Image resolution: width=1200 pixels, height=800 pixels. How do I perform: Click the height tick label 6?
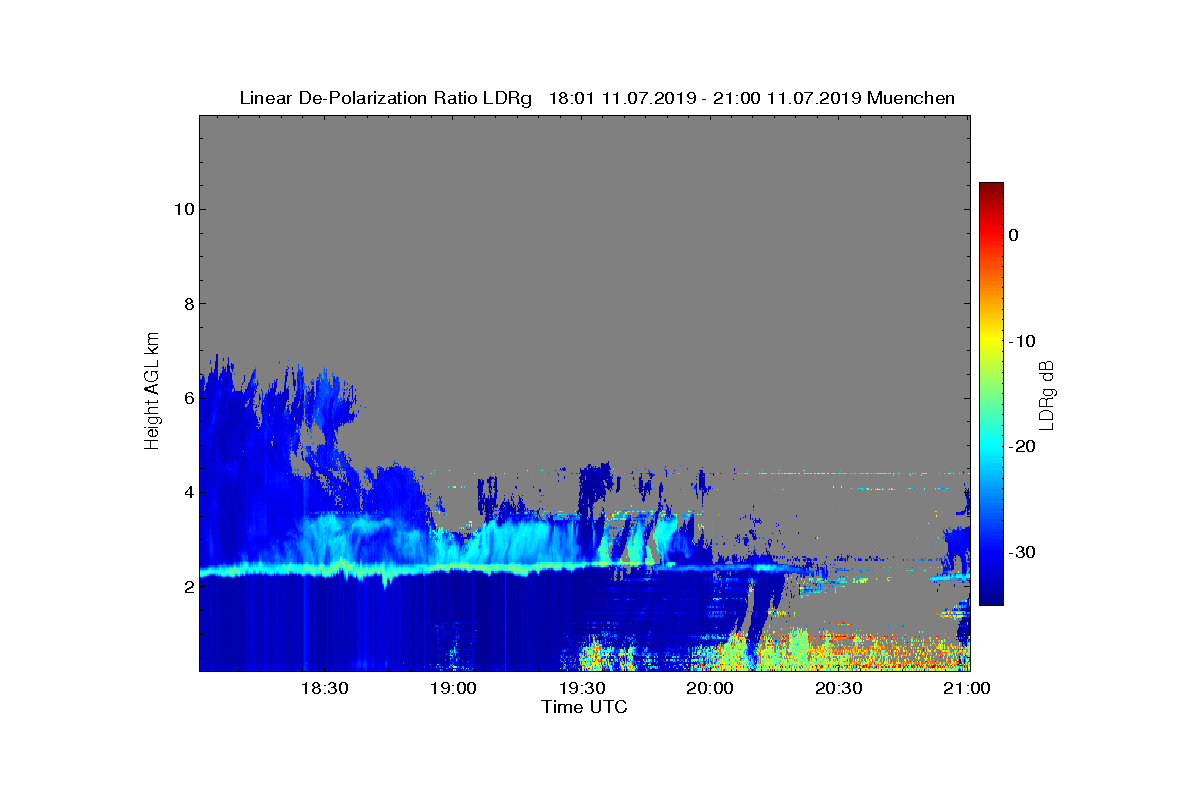pos(187,398)
